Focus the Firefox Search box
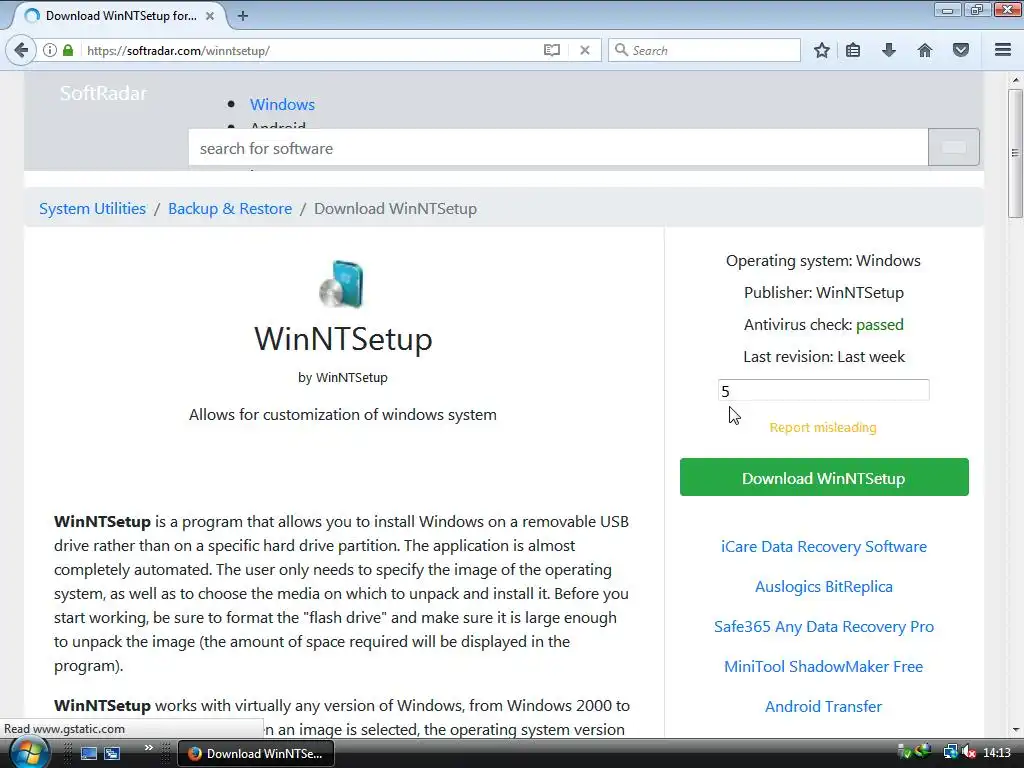The width and height of the screenshot is (1024, 768). point(704,50)
